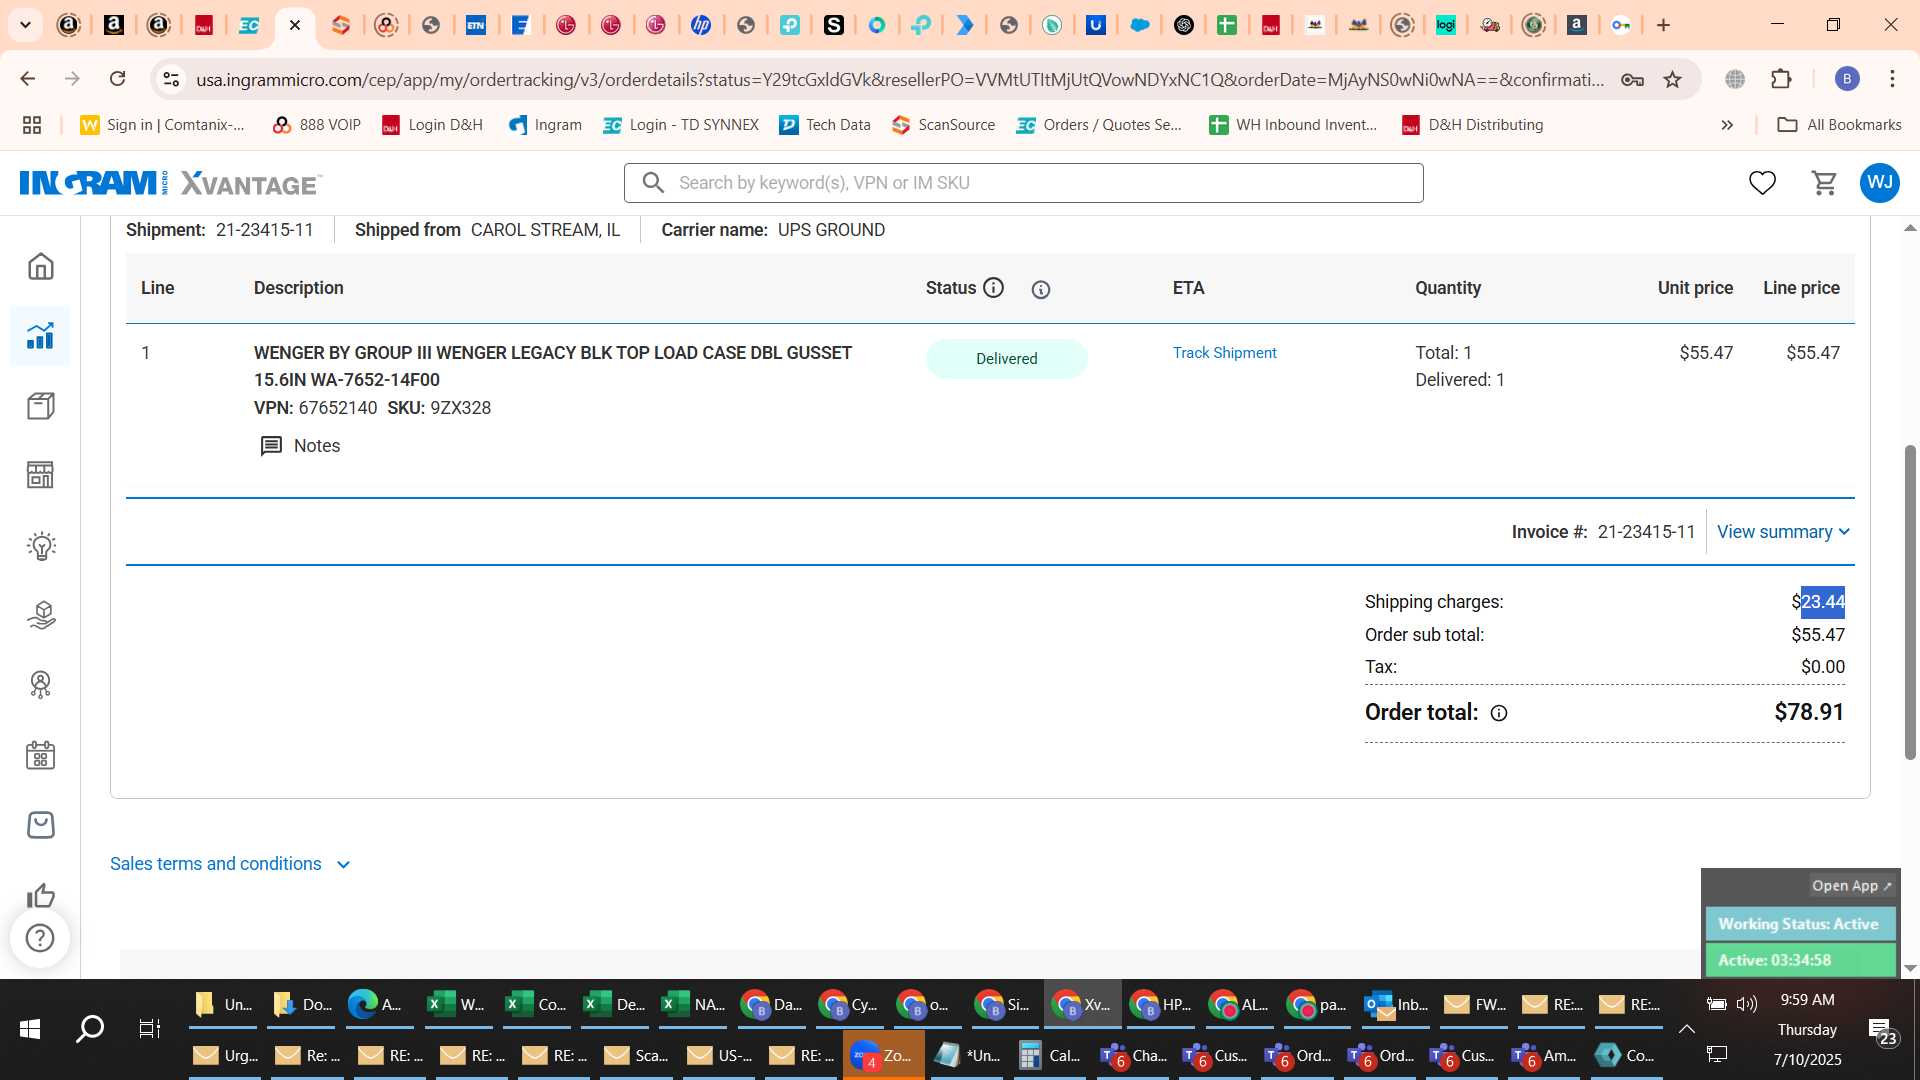
Task: Open the wishlist heart icon
Action: coord(1762,183)
